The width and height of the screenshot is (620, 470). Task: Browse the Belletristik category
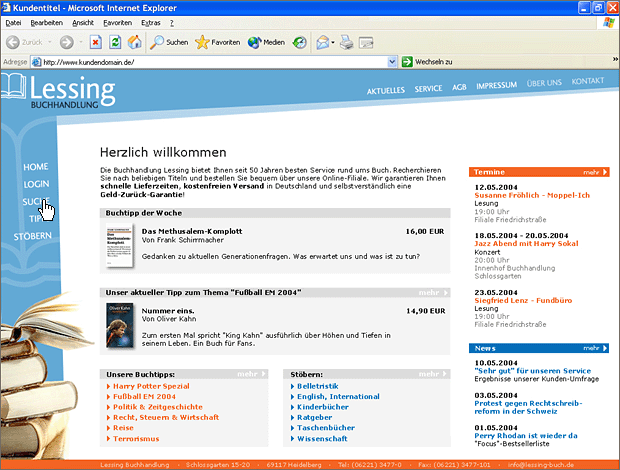318,386
